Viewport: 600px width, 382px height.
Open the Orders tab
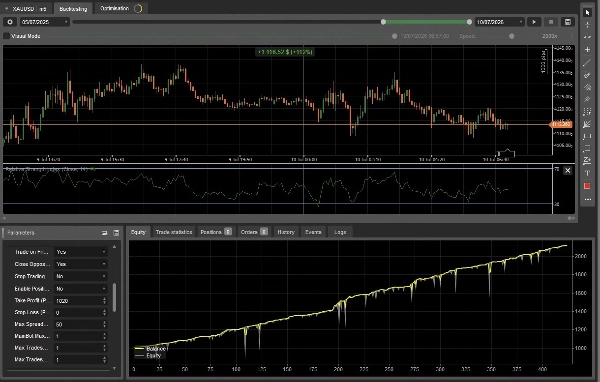pyautogui.click(x=254, y=232)
